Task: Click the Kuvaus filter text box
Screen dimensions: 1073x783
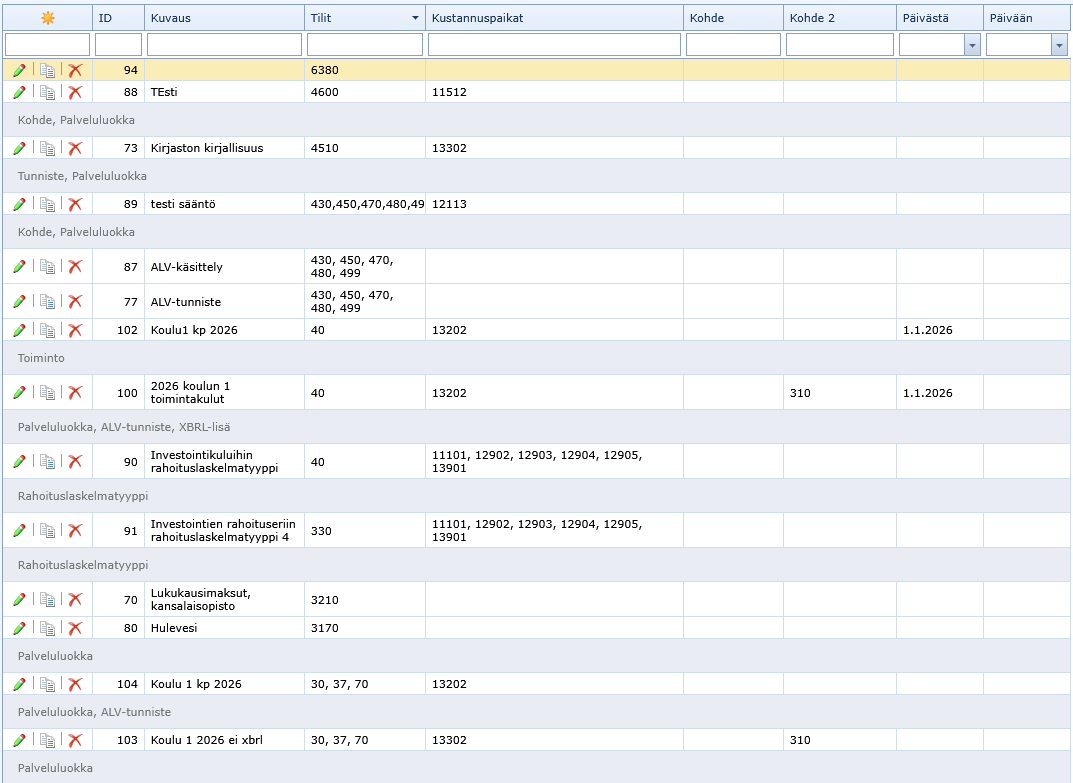Action: click(224, 45)
